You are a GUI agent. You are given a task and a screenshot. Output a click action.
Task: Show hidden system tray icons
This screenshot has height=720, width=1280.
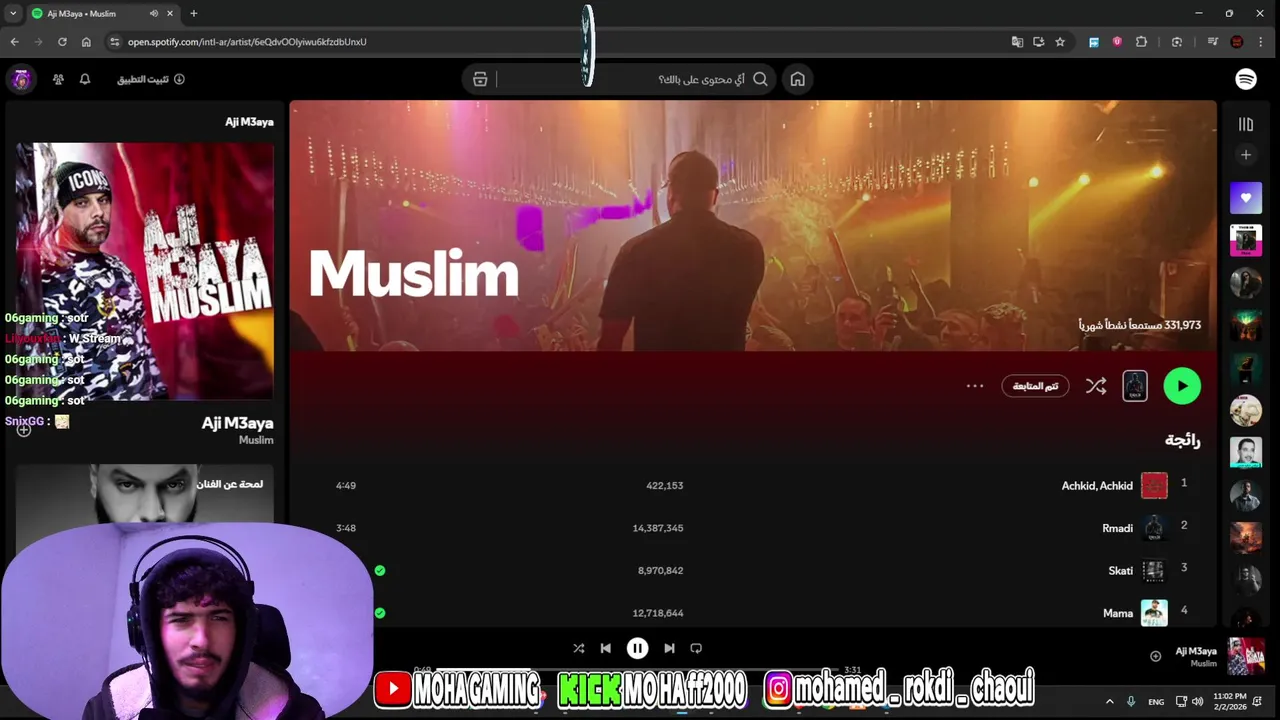coord(1109,702)
